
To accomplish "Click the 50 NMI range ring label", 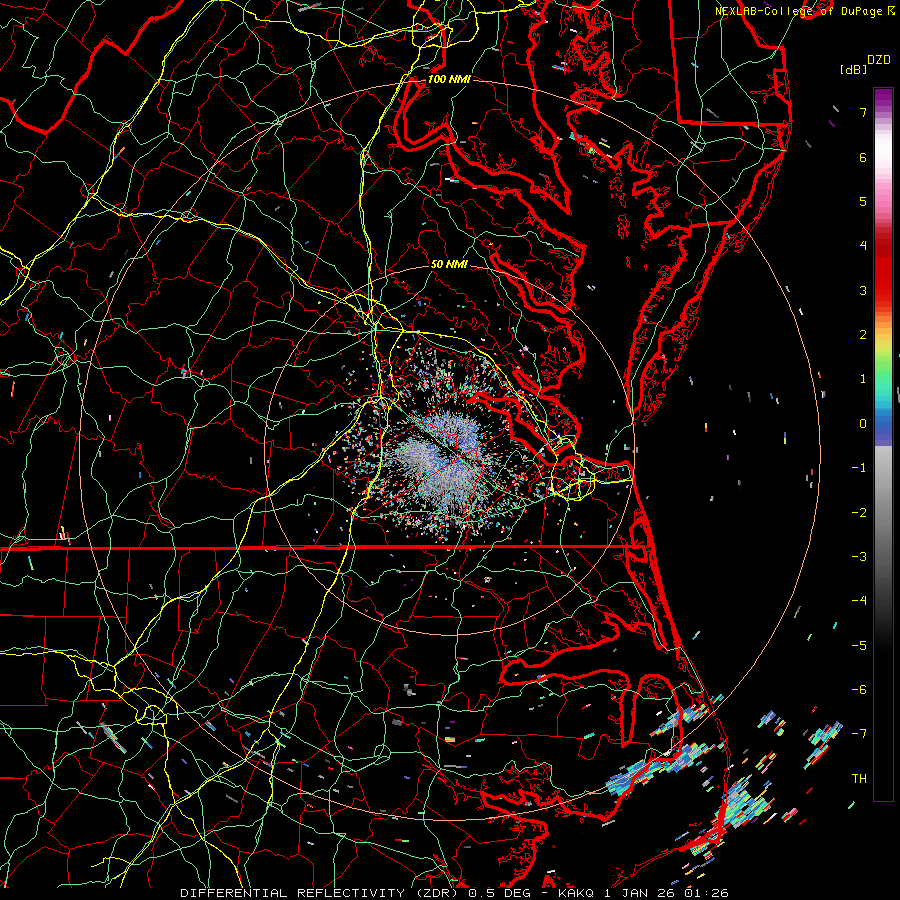I will (x=449, y=264).
